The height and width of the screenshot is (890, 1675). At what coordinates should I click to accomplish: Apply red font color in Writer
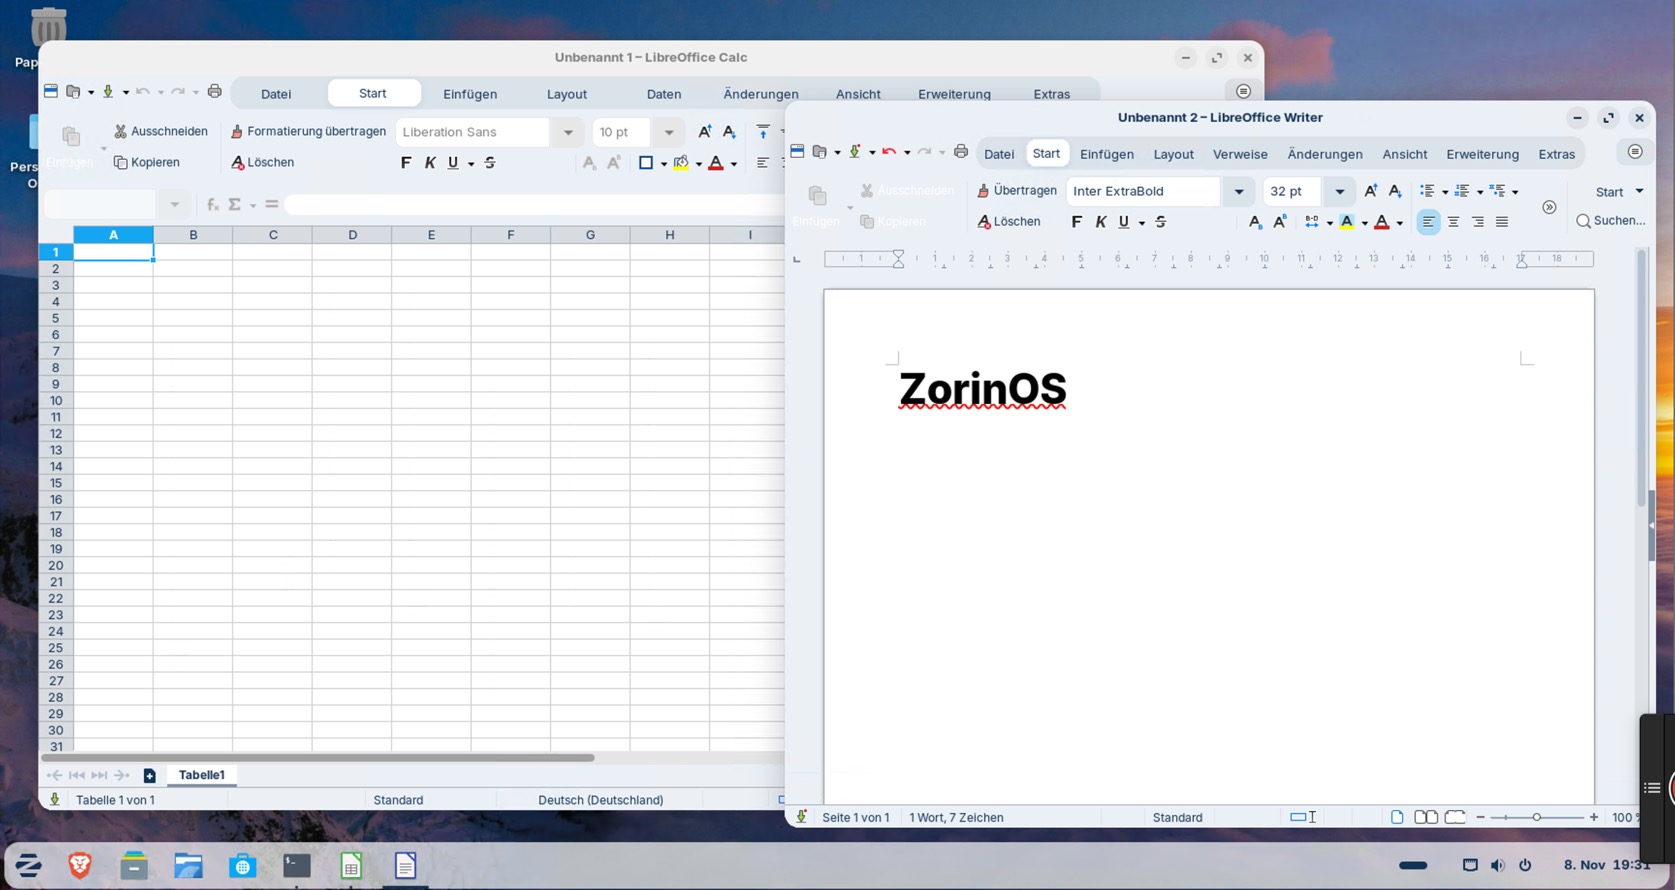[x=1382, y=222]
